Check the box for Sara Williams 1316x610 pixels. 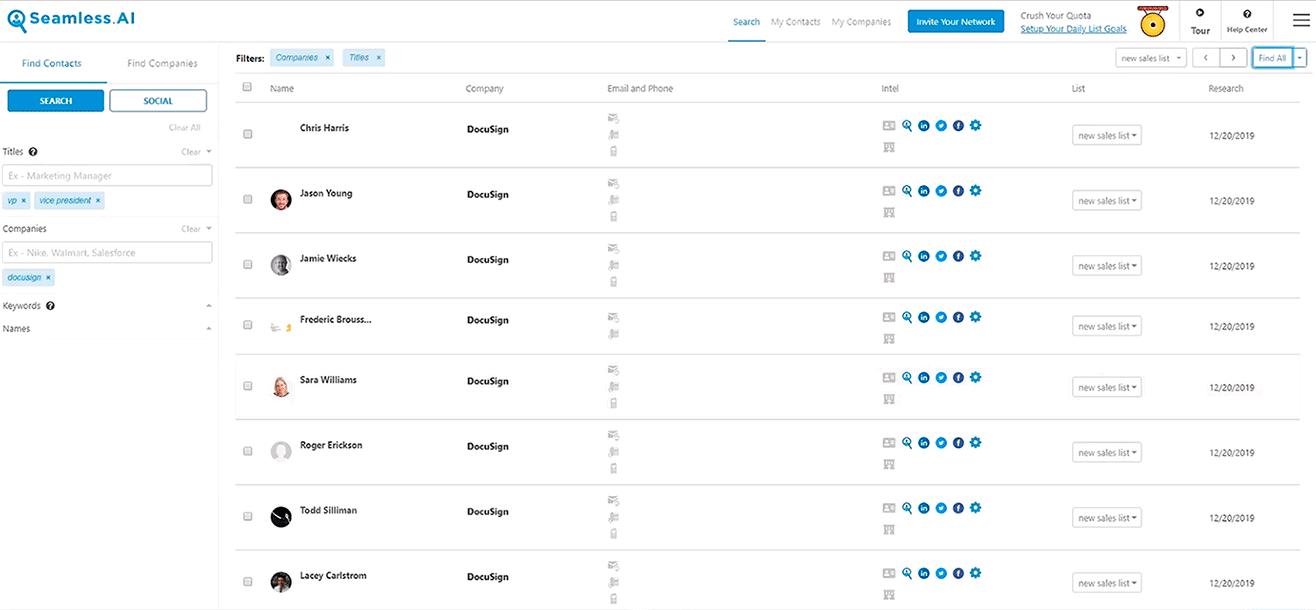coord(247,386)
